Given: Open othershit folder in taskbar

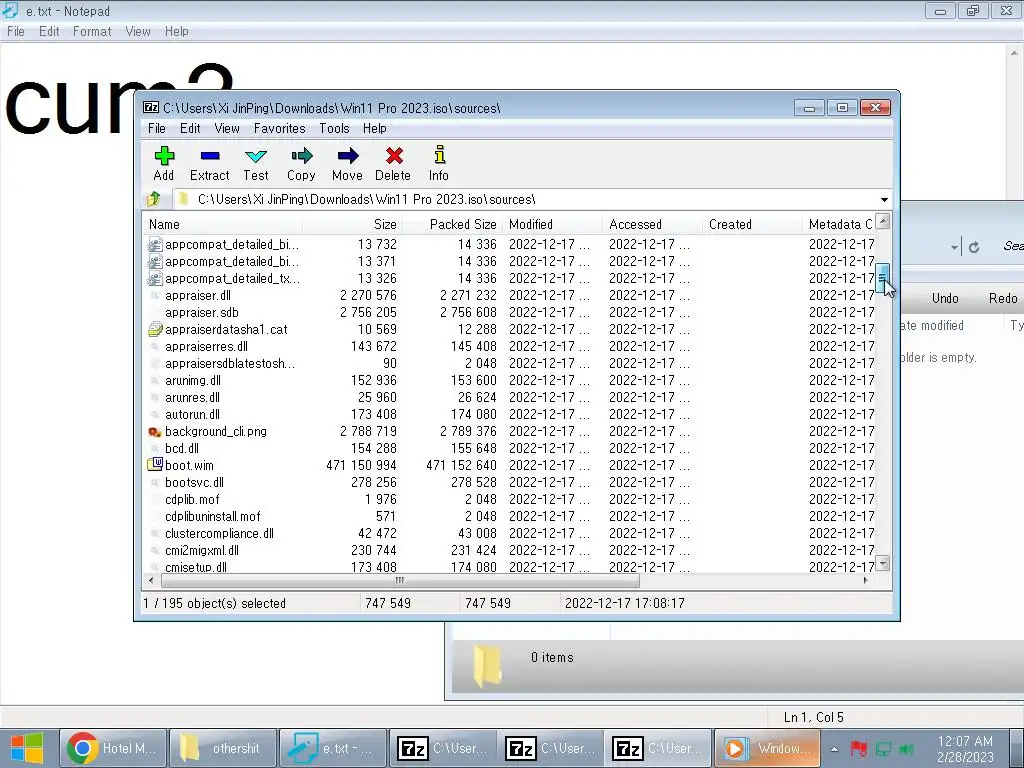Looking at the screenshot, I should (221, 748).
